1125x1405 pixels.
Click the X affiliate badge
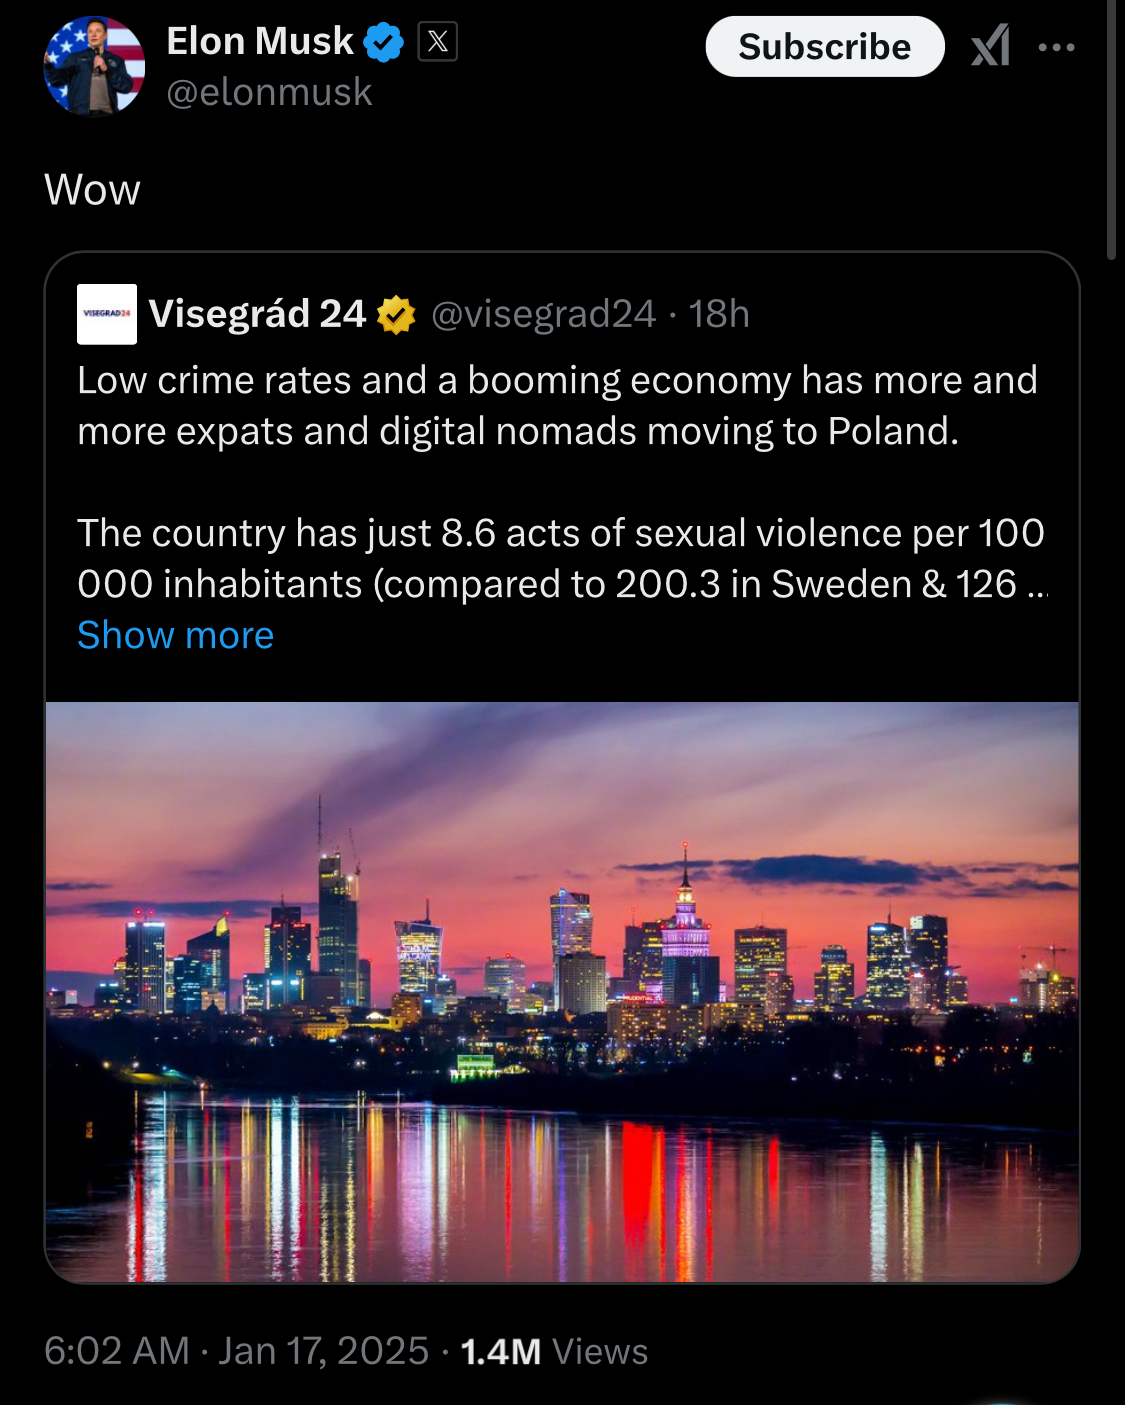437,42
